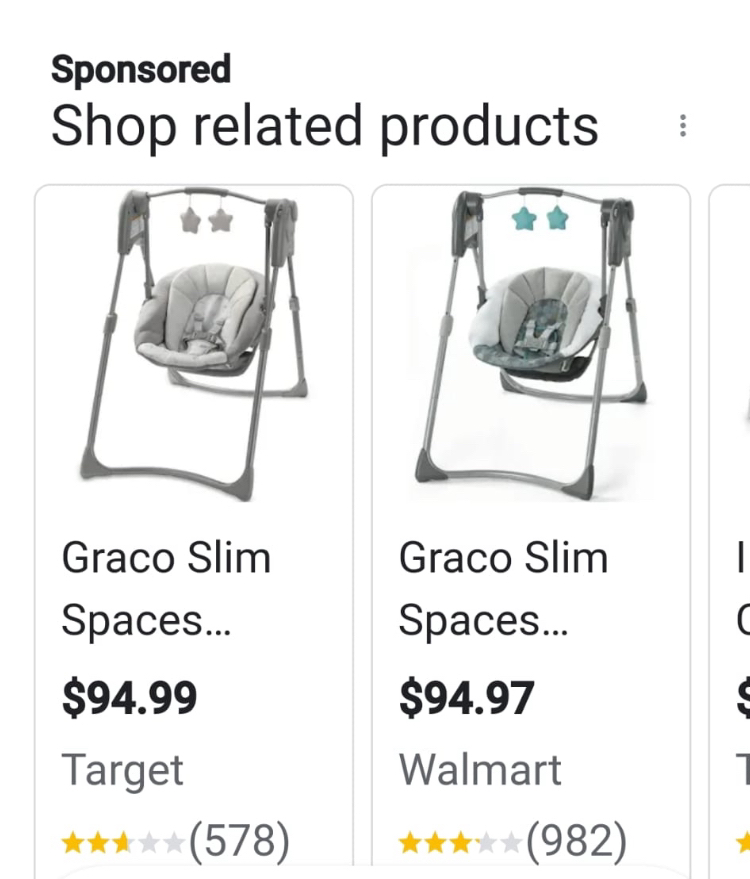This screenshot has width=750, height=879.
Task: Click the truncated third product title
Action: pos(744,588)
